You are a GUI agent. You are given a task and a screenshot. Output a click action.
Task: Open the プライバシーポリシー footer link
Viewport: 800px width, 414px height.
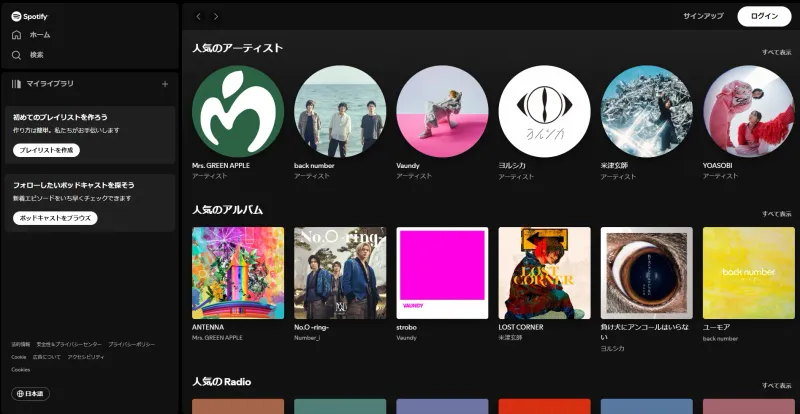(131, 345)
